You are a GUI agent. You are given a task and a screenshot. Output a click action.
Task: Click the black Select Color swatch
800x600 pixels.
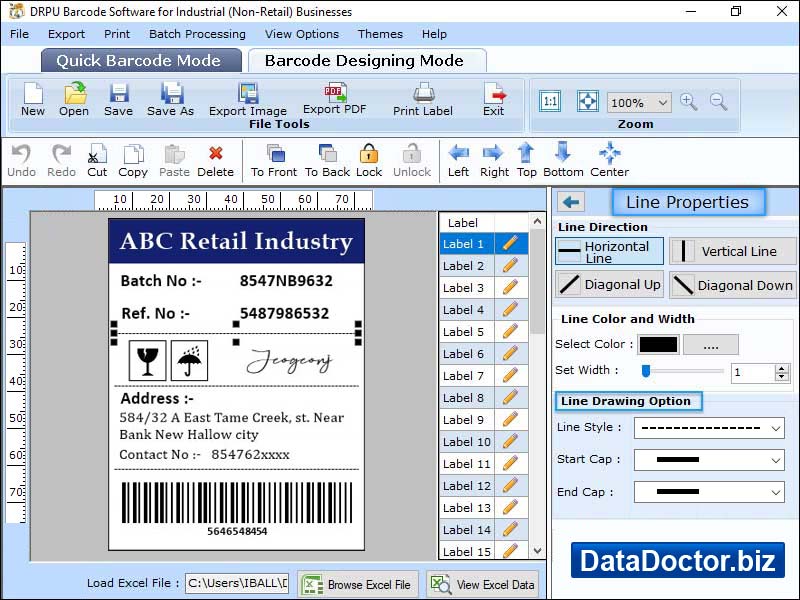coord(659,345)
